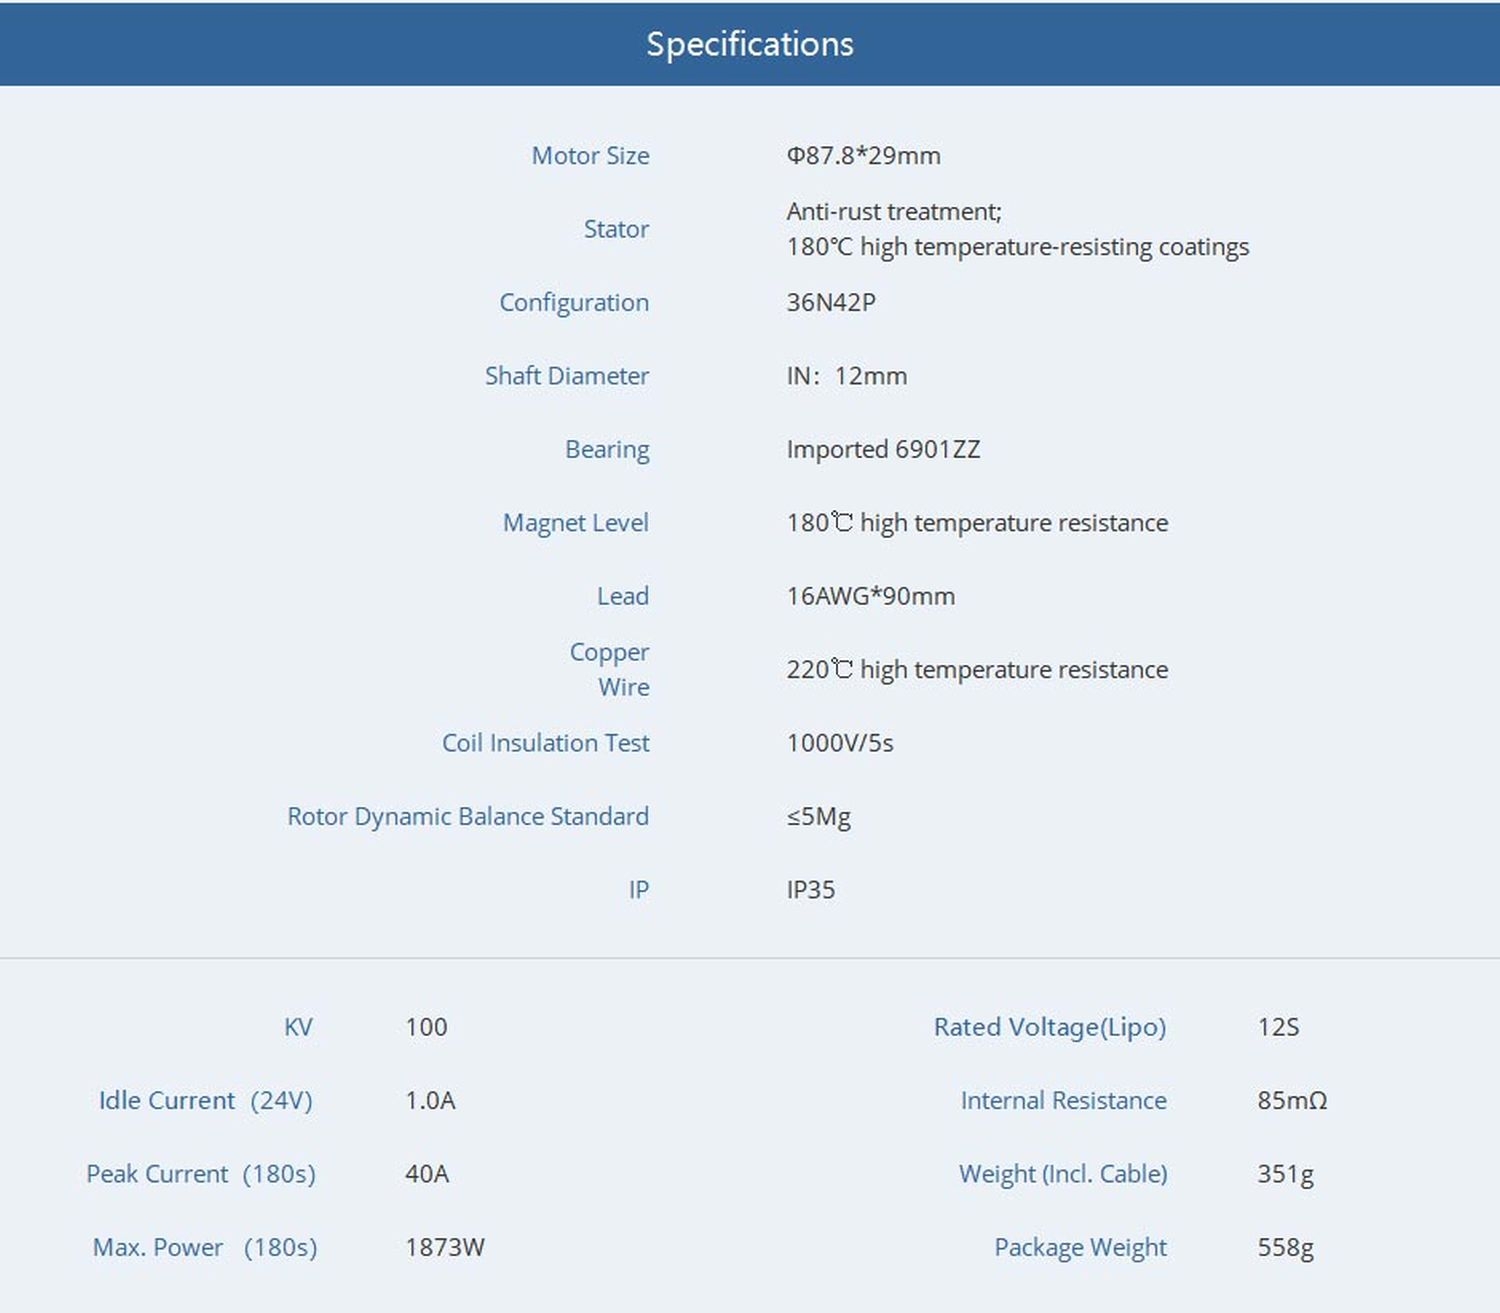Select the Motor Size label
The width and height of the screenshot is (1500, 1313).
(590, 156)
